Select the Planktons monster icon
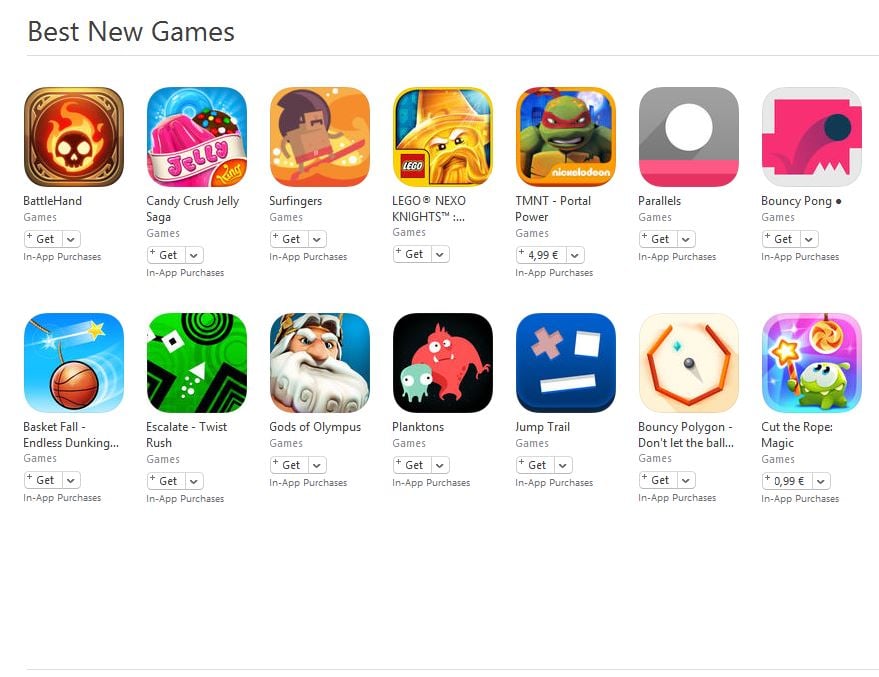 point(443,363)
